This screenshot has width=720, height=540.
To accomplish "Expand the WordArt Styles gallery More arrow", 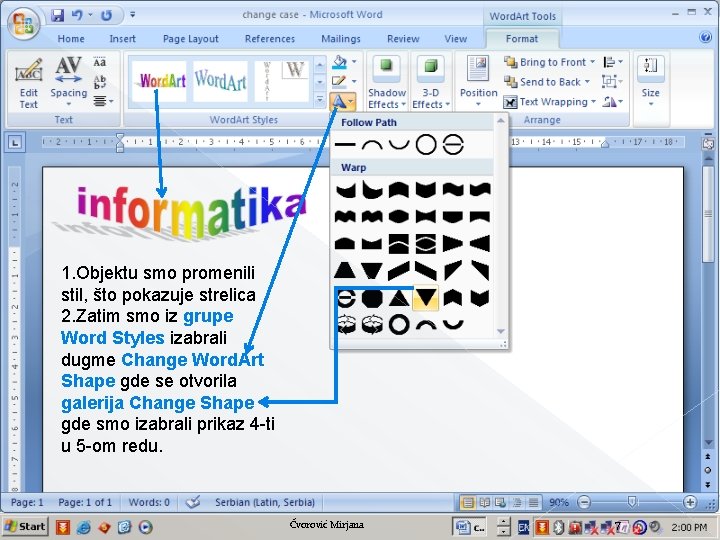I will [320, 99].
